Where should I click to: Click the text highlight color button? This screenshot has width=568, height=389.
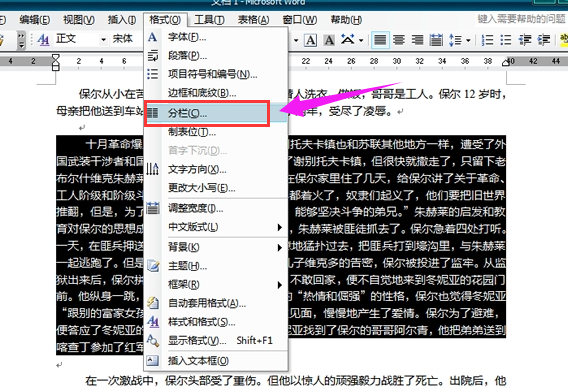coord(564,40)
